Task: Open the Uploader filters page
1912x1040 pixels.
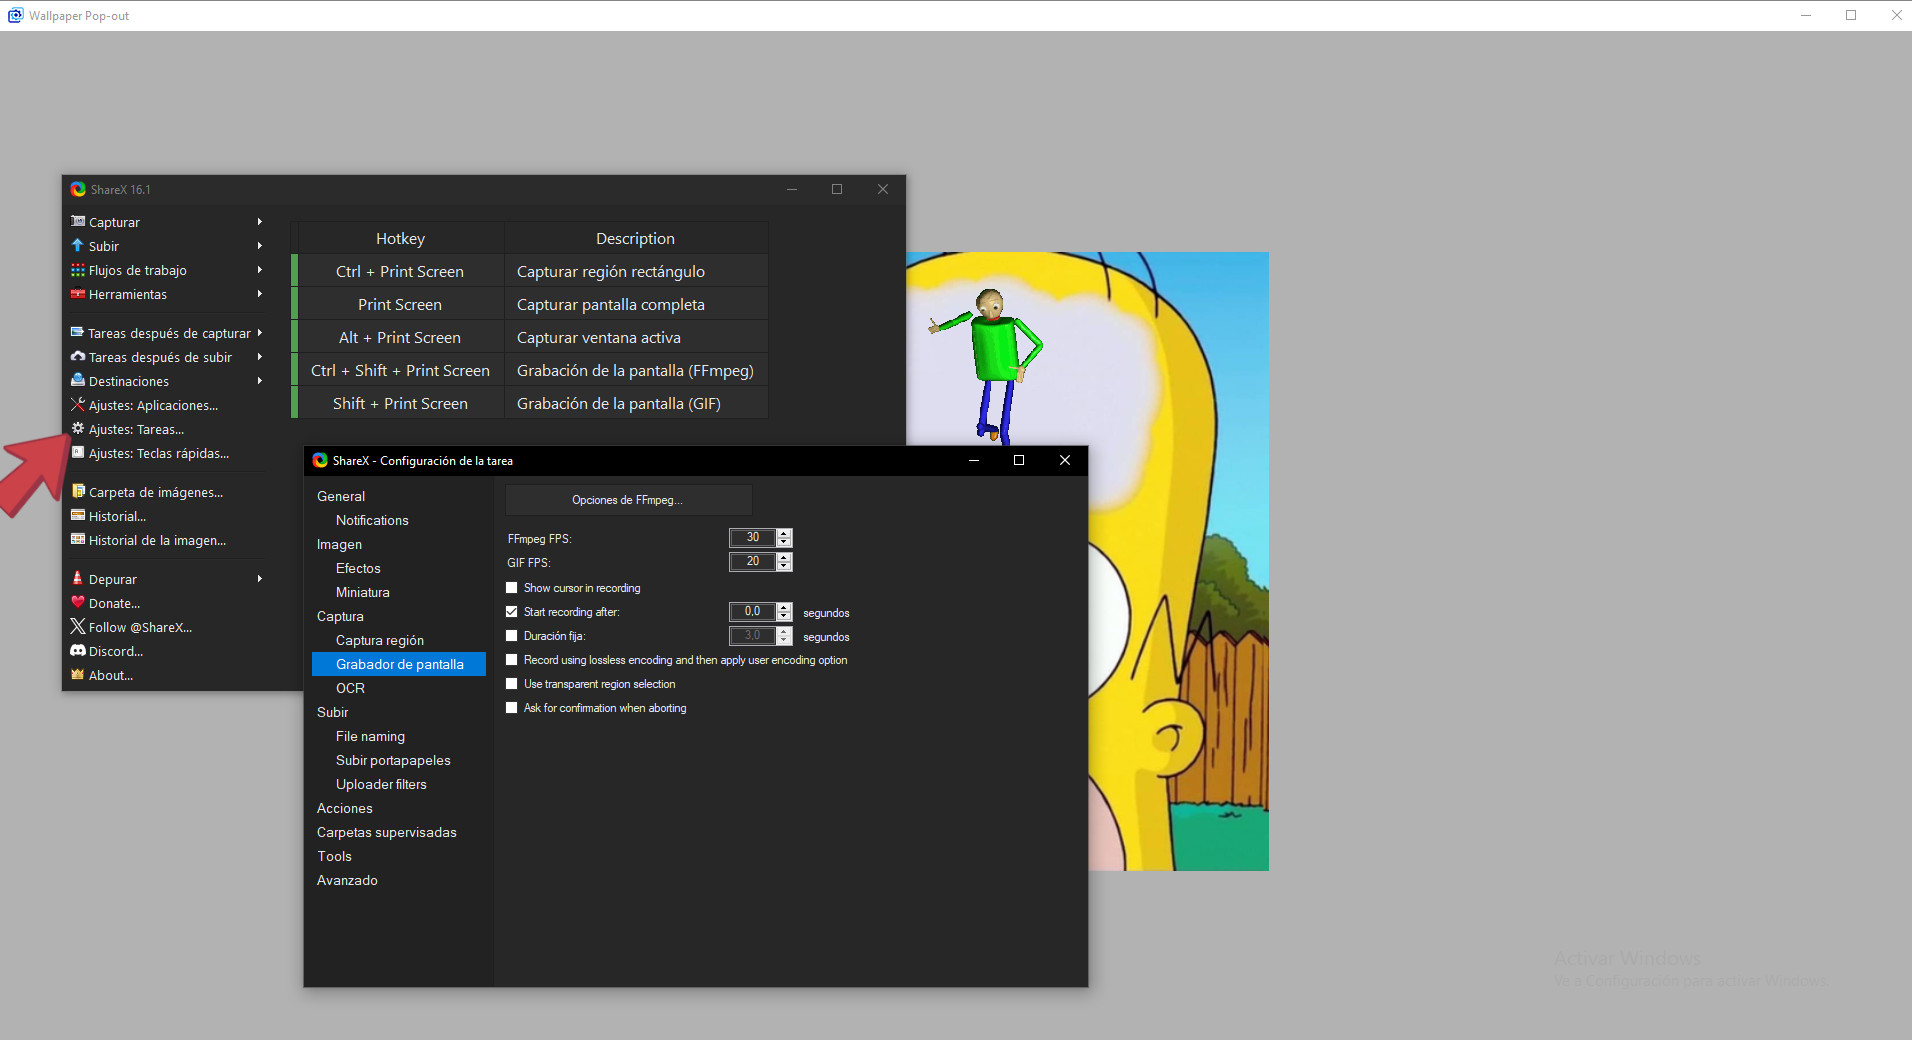Action: click(x=381, y=784)
